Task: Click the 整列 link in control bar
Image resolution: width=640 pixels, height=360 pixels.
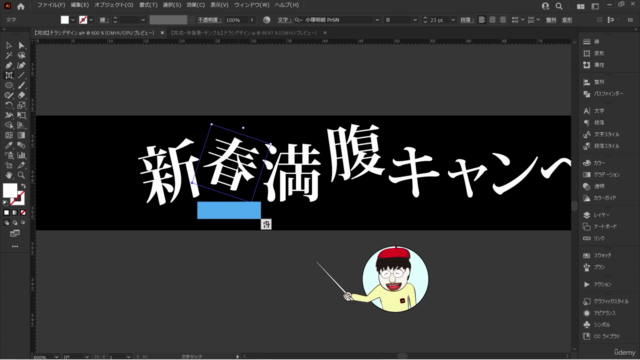Action: (551, 20)
